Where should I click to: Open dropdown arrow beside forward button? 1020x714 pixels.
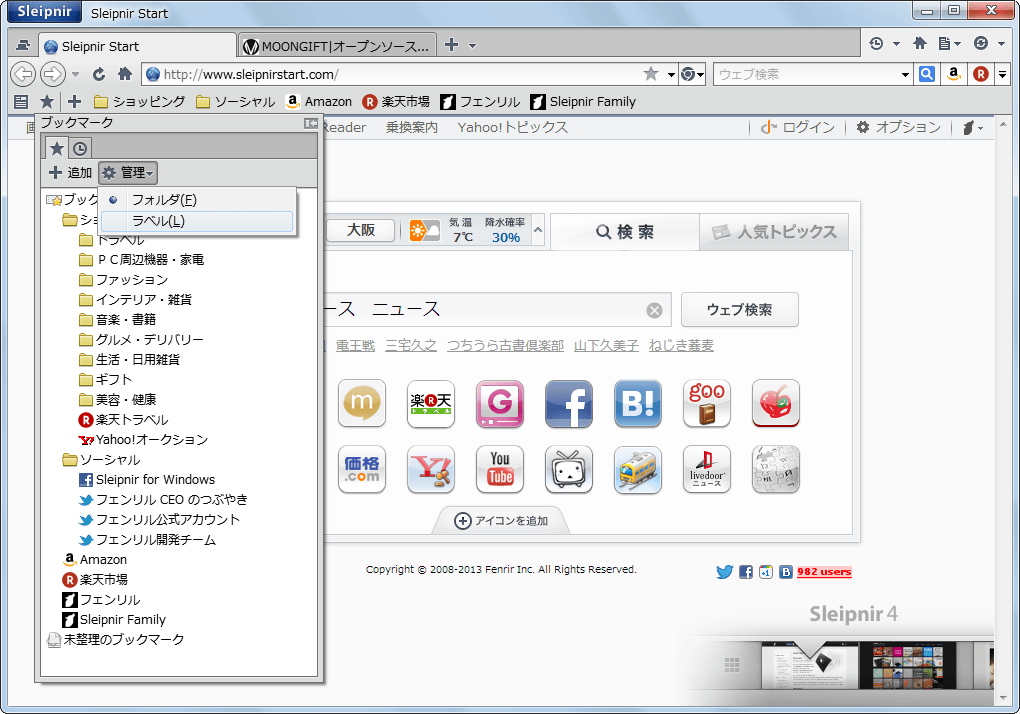pos(75,75)
